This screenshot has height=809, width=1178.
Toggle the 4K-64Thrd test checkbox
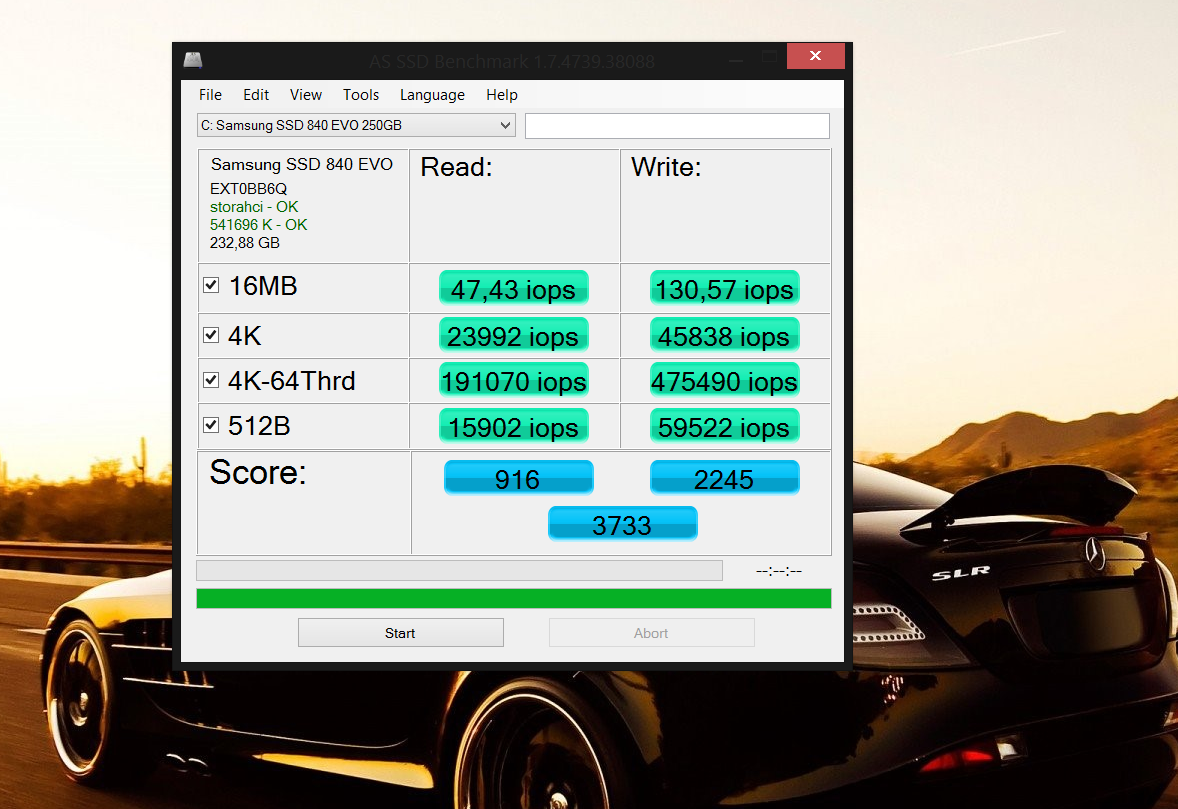pos(211,380)
